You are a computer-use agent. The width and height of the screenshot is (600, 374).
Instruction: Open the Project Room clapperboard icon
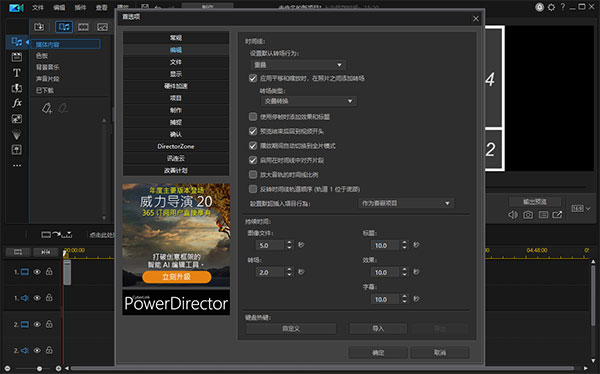(16, 57)
